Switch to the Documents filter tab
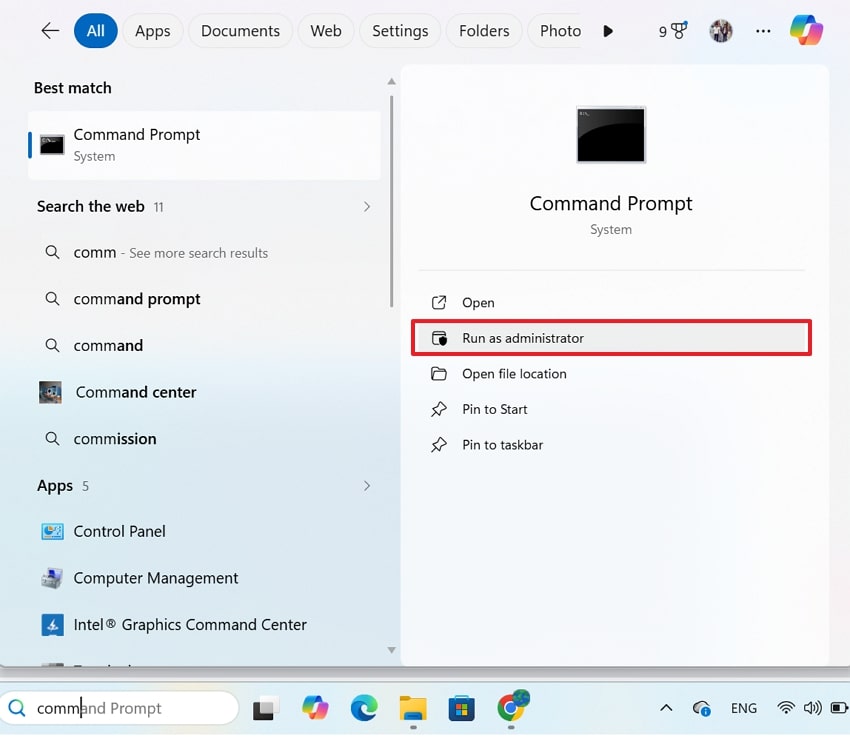 pyautogui.click(x=240, y=31)
